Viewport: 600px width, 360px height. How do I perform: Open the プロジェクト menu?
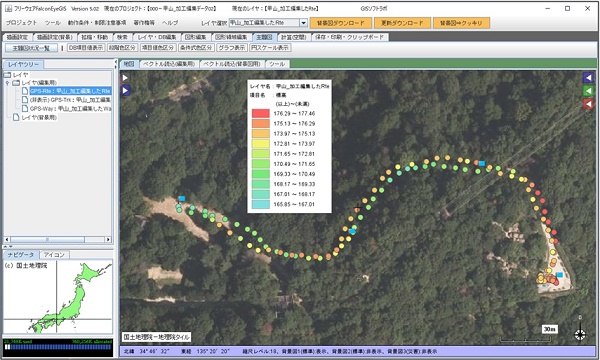click(x=21, y=23)
